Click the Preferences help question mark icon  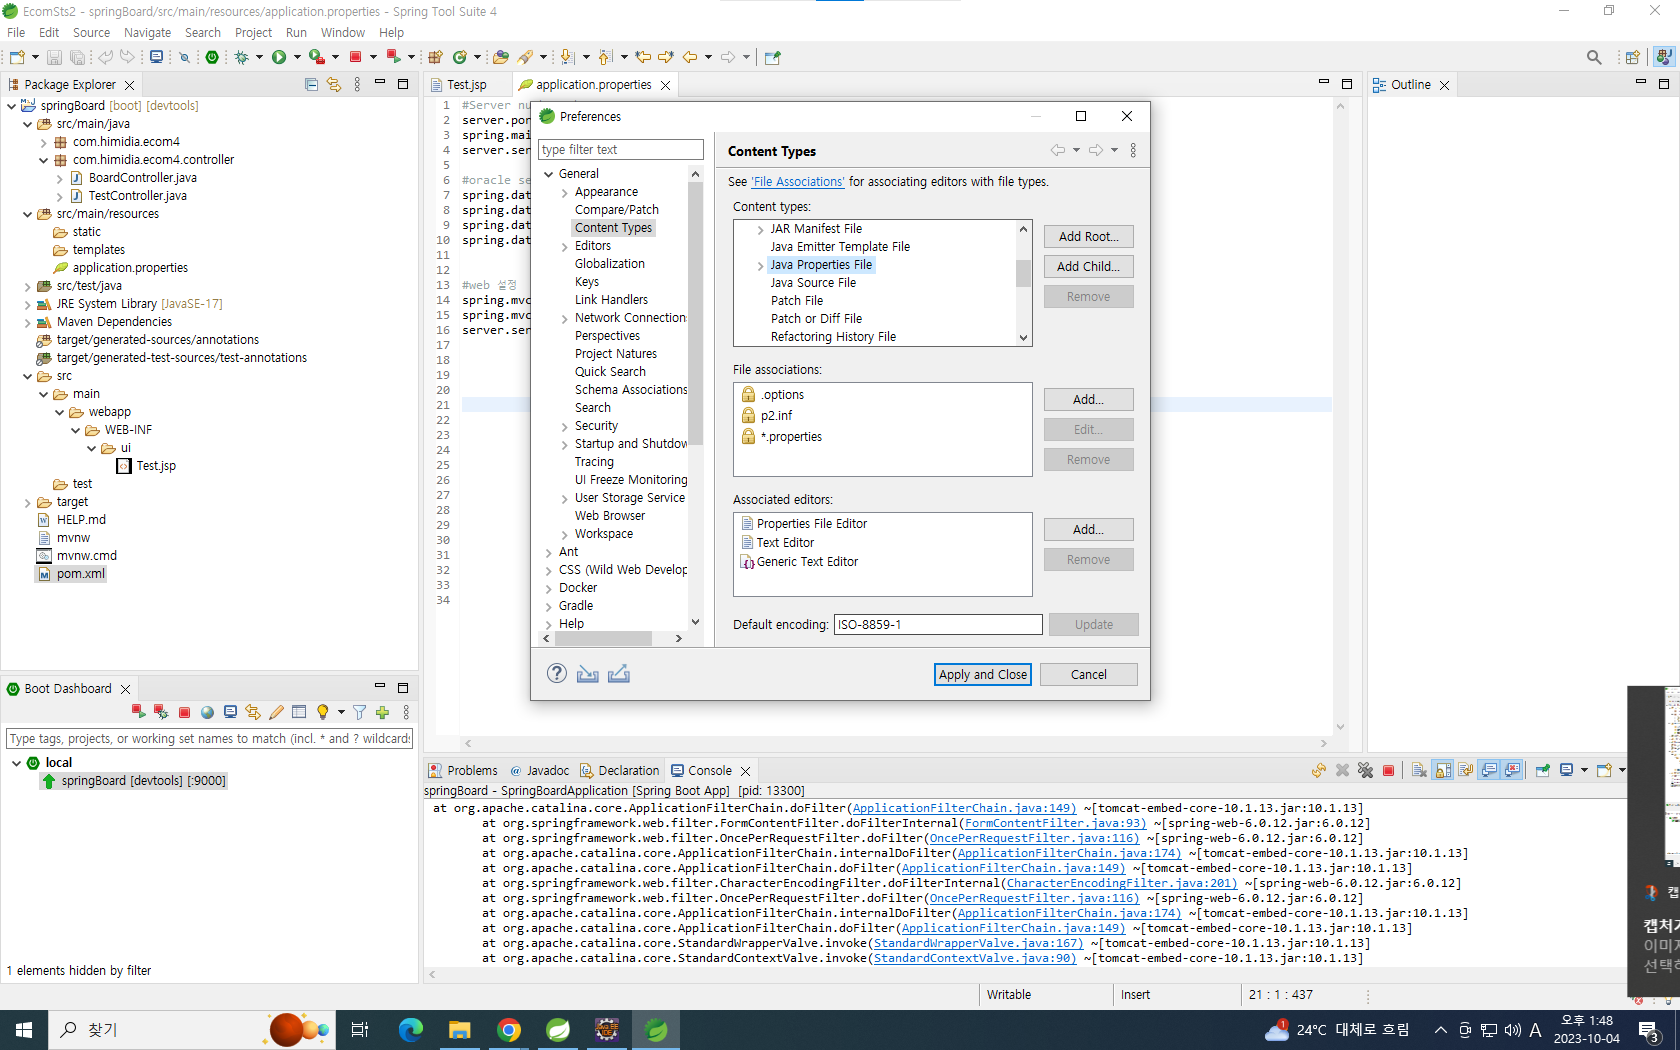coord(557,673)
